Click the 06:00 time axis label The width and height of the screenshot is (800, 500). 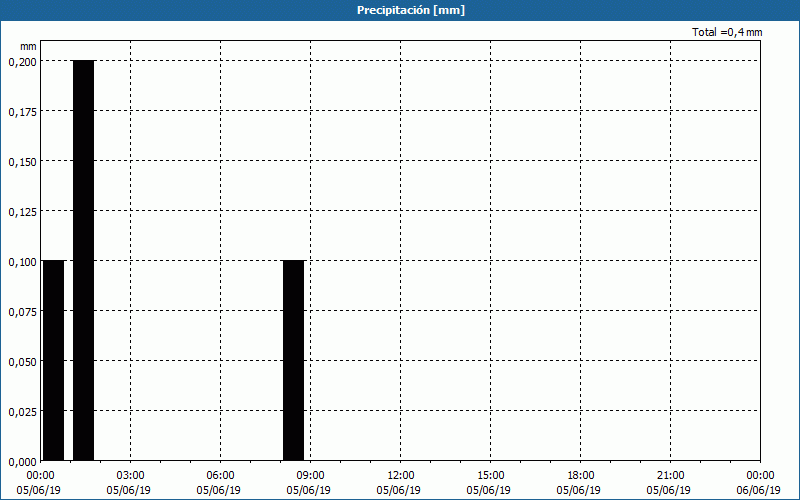click(220, 476)
